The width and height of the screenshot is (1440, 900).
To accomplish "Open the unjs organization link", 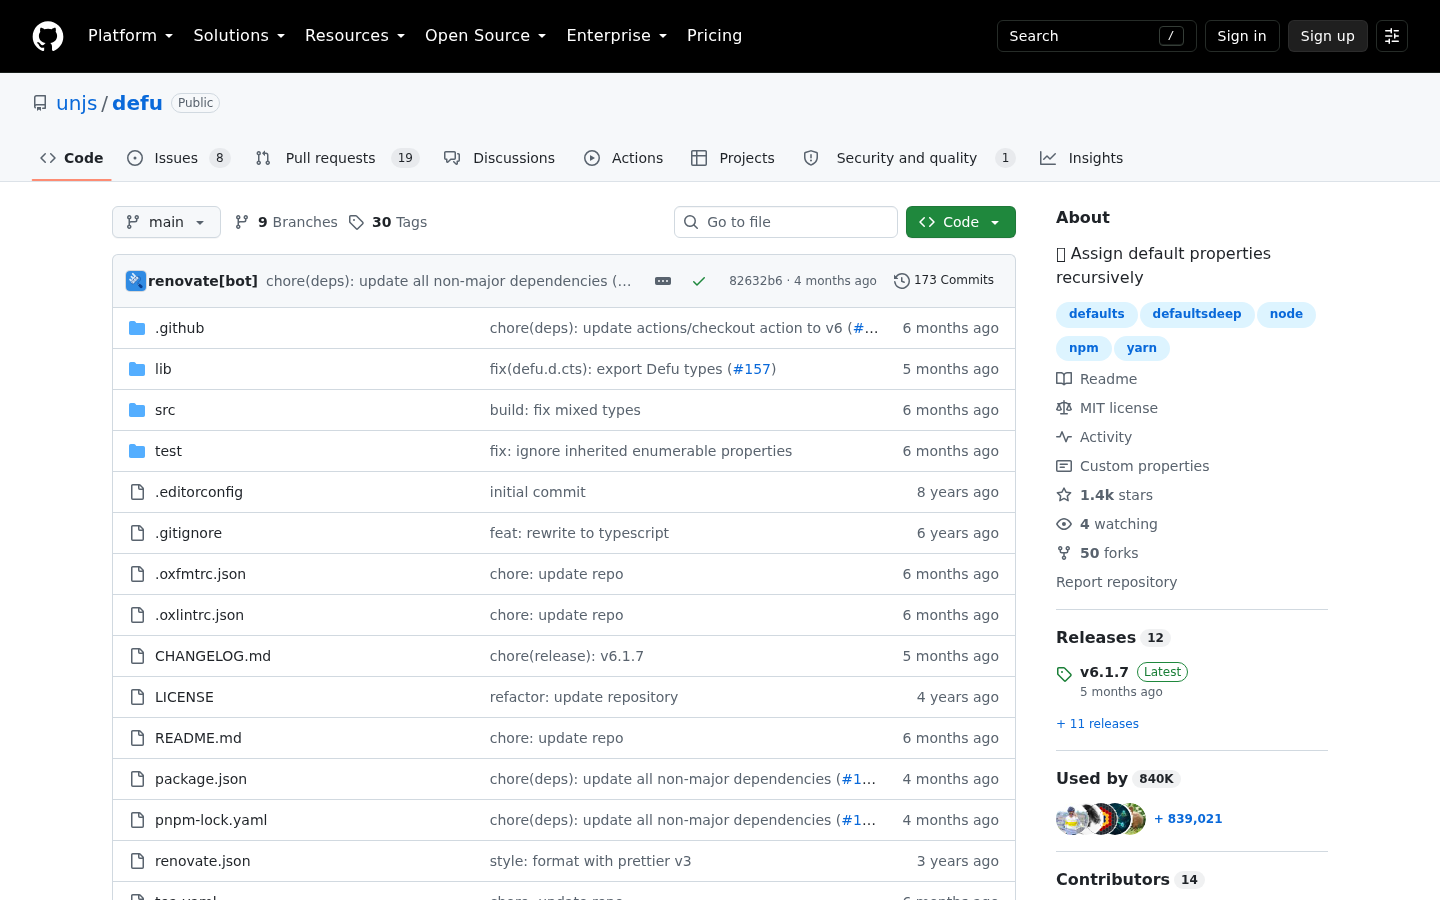I will (x=77, y=103).
